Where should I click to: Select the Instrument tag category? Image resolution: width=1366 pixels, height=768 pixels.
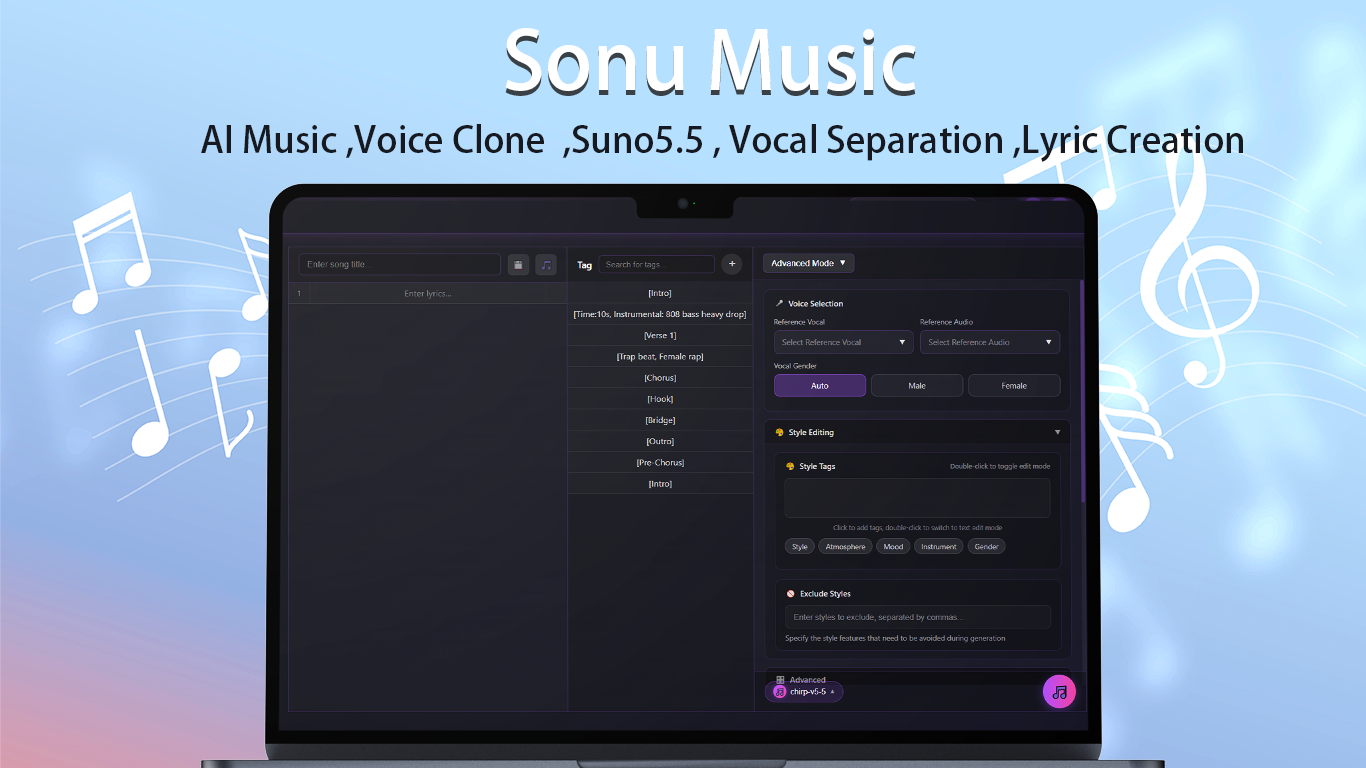click(939, 547)
